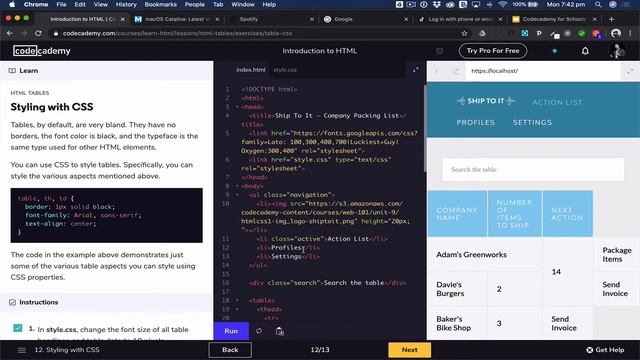
Task: Click the yellow Next button
Action: pyautogui.click(x=409, y=350)
